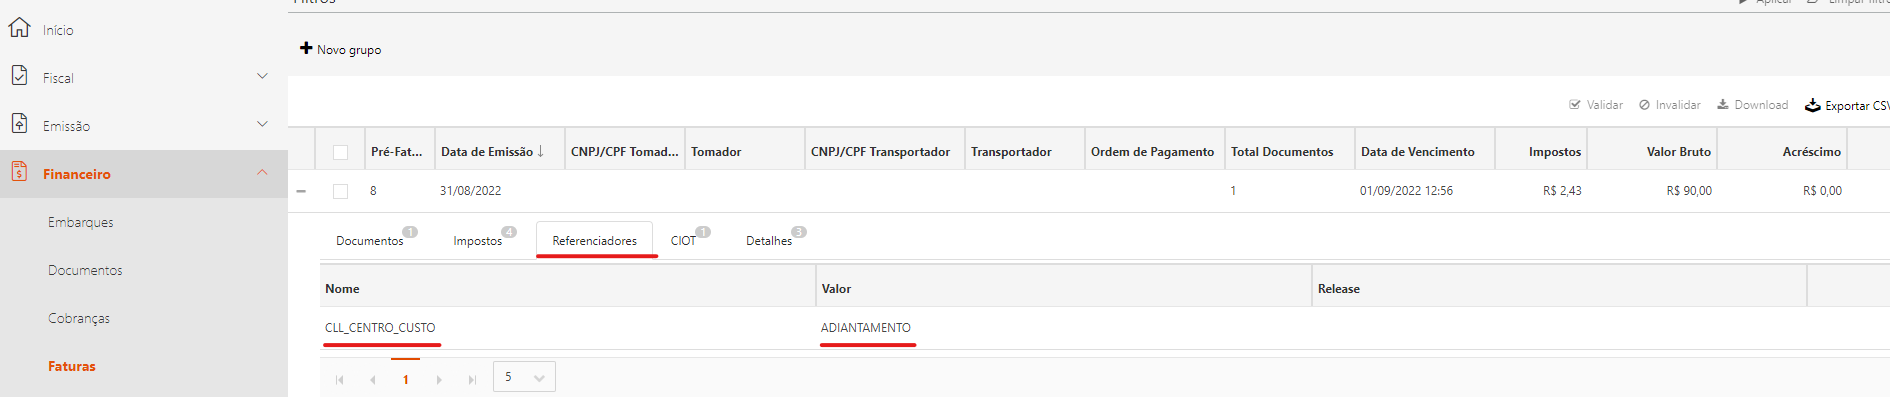Toggle the select-all header checkbox
This screenshot has height=397, width=1890.
coord(340,152)
